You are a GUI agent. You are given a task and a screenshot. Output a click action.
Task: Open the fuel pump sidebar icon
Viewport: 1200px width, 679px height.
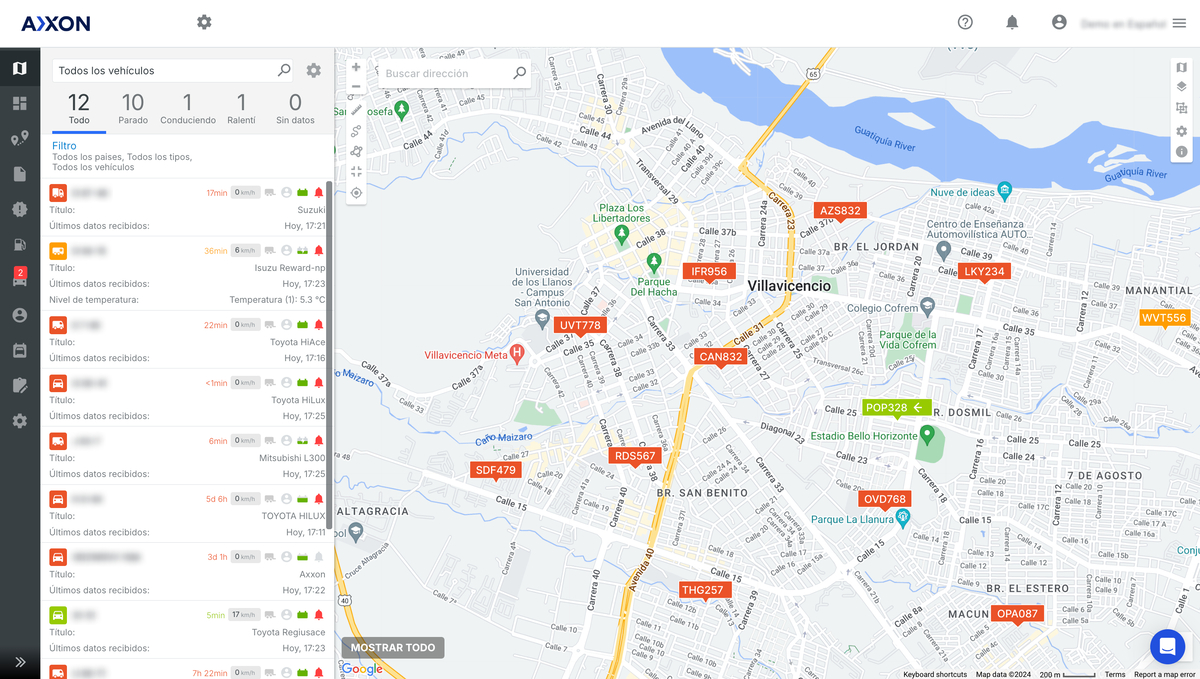20,244
